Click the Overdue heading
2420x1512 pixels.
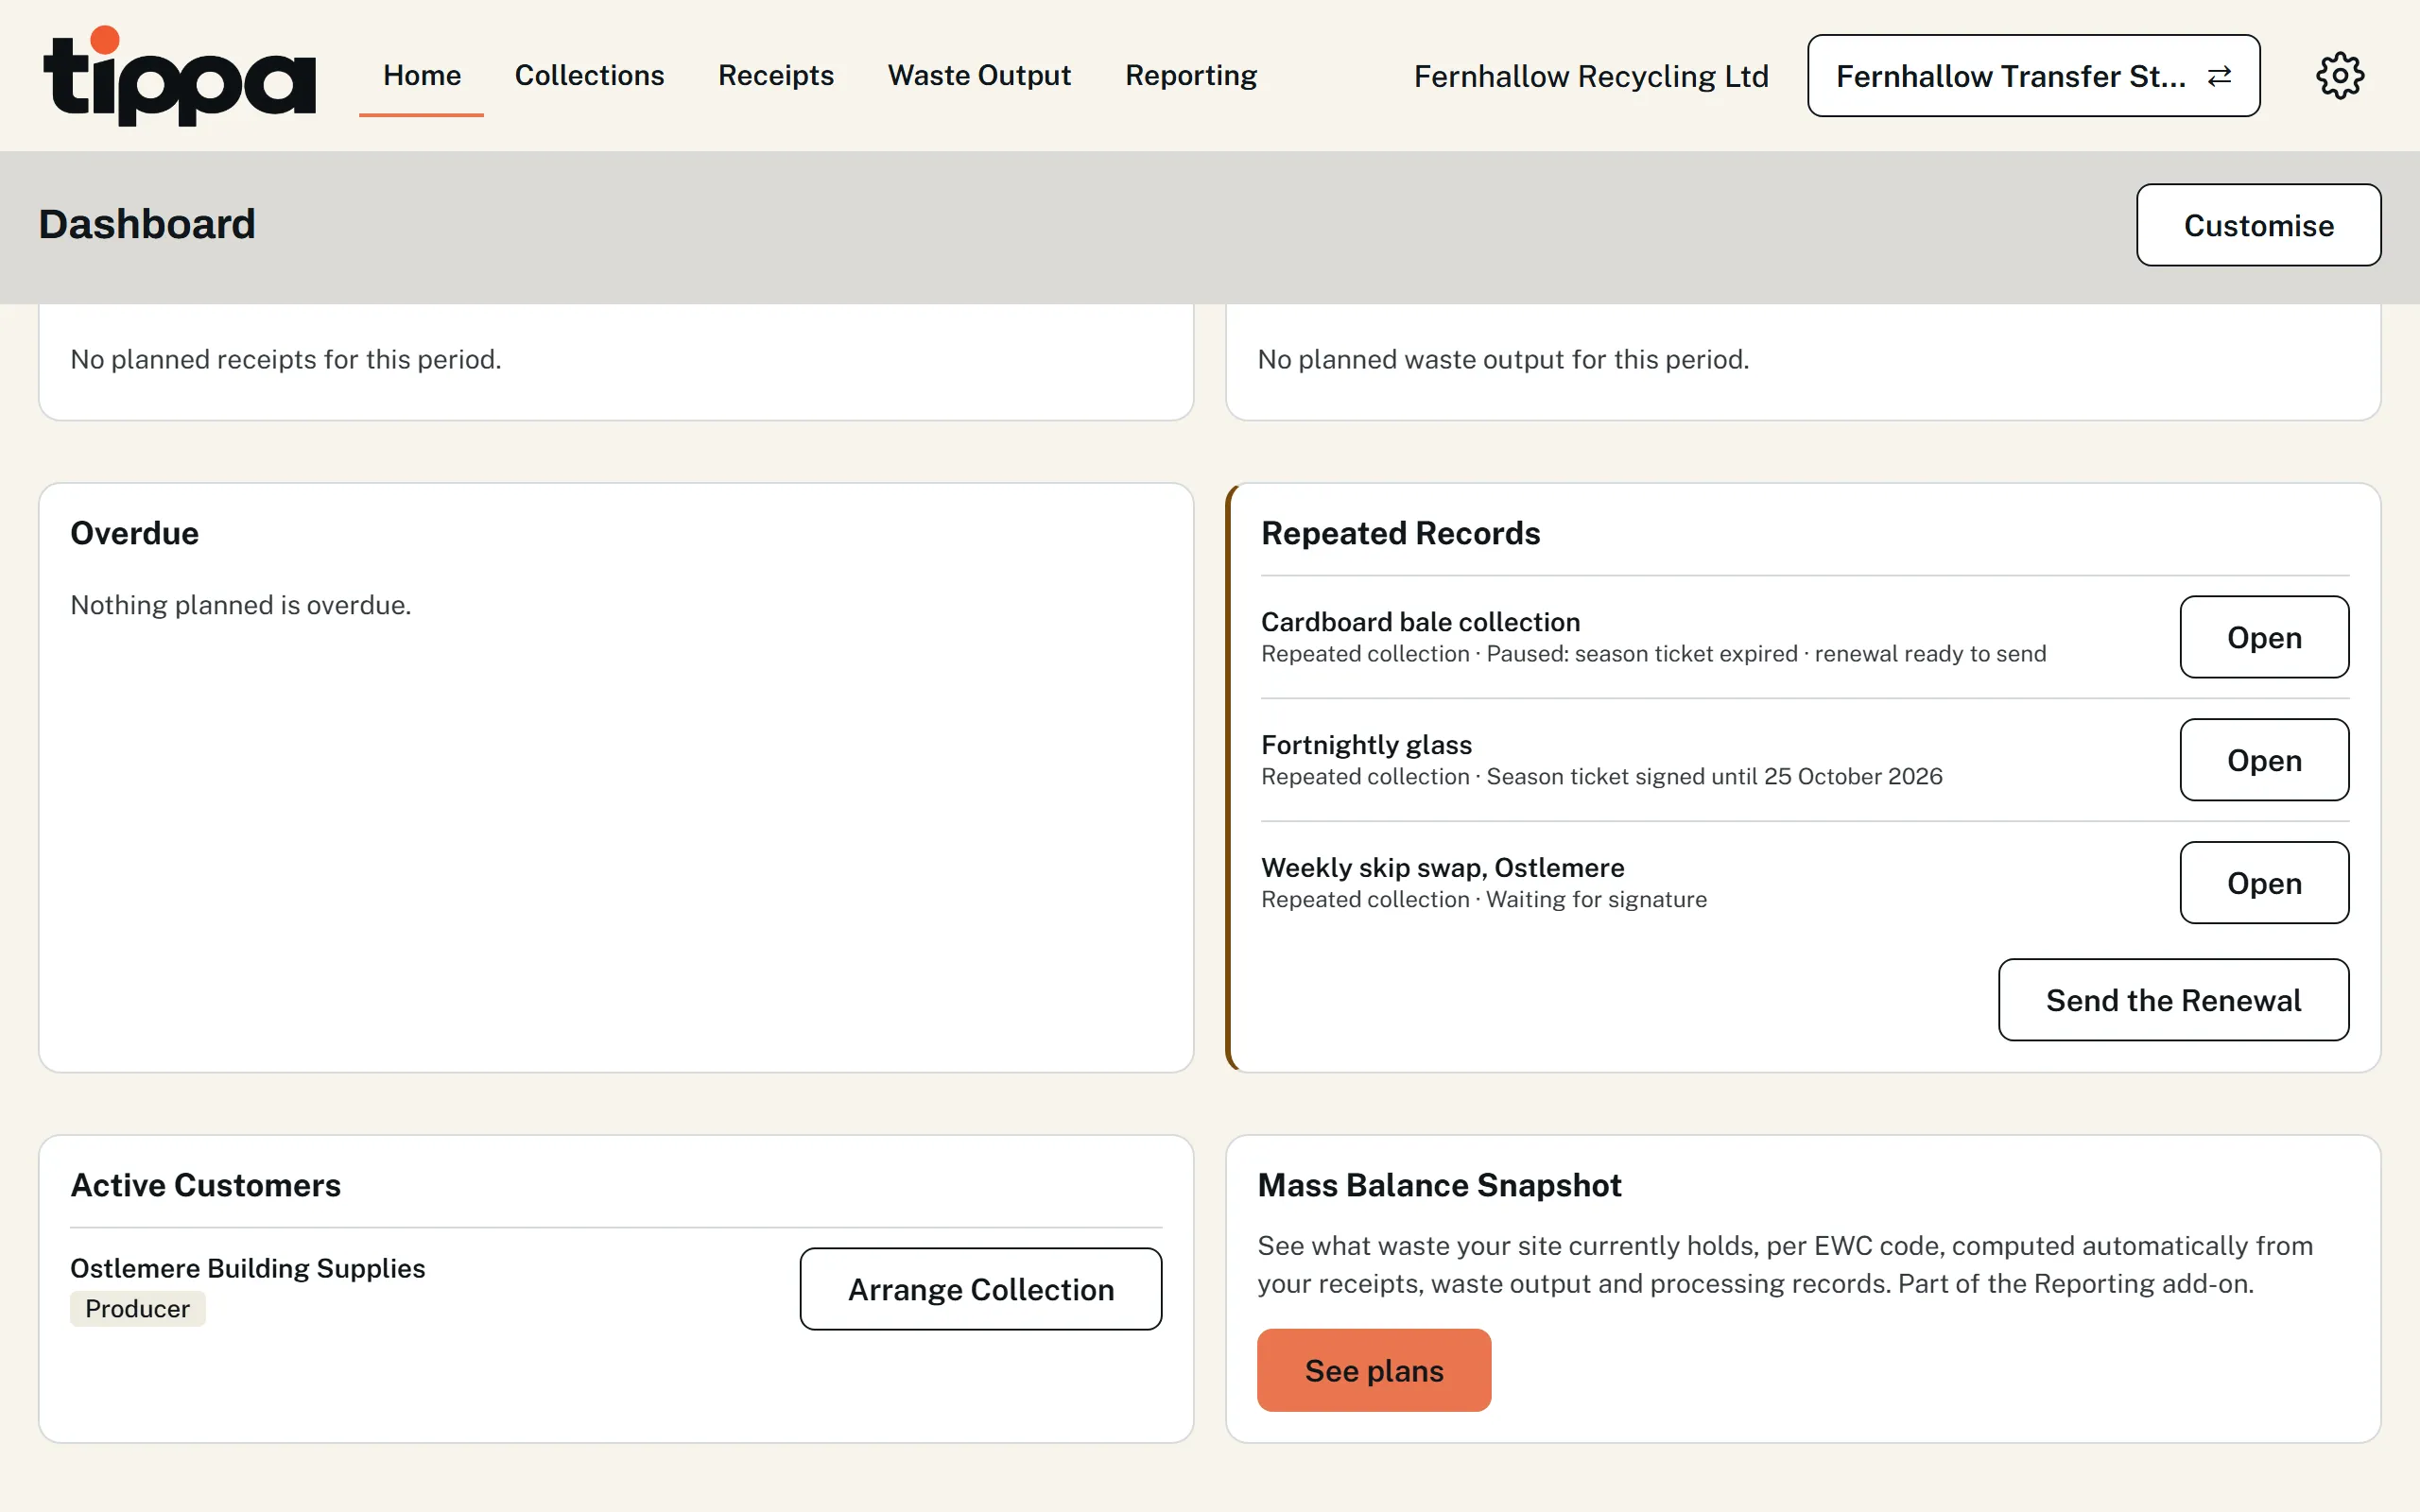[134, 533]
